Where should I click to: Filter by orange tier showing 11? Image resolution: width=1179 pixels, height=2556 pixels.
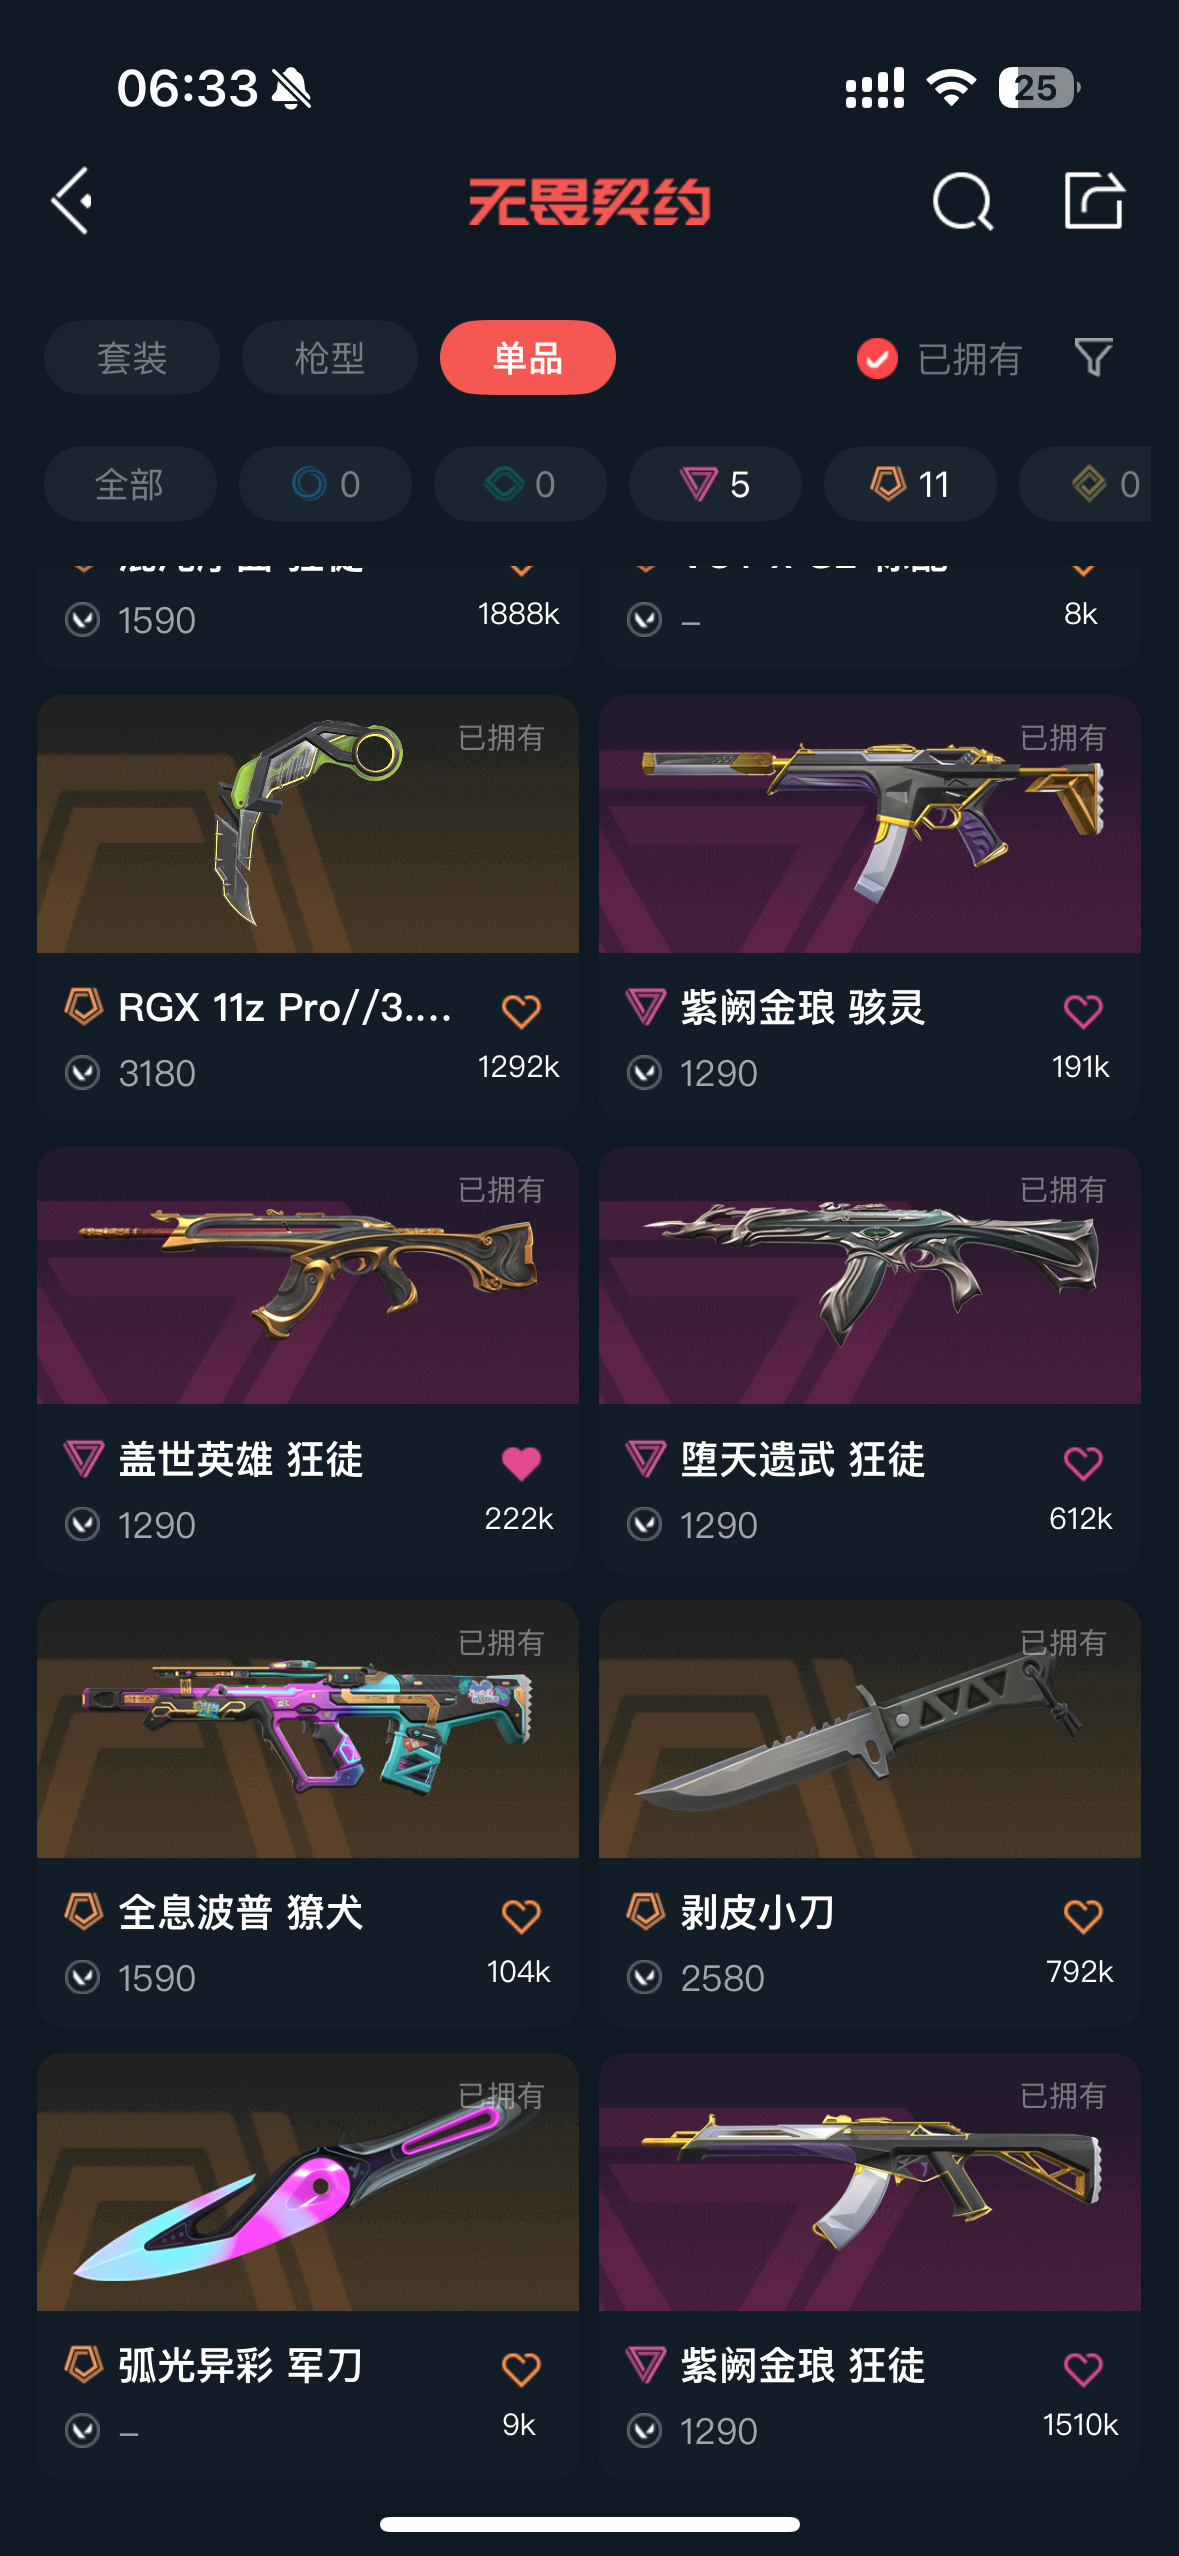pyautogui.click(x=910, y=484)
